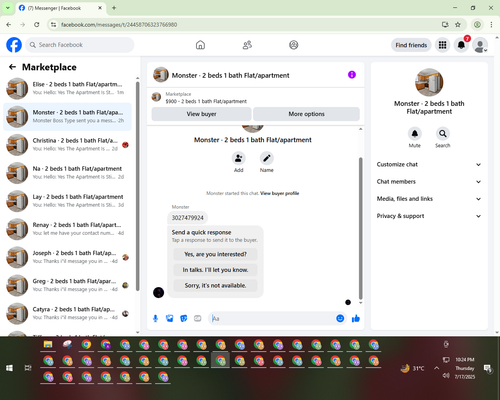This screenshot has height=400, width=500.
Task: Click the Find friends button
Action: coord(411,45)
